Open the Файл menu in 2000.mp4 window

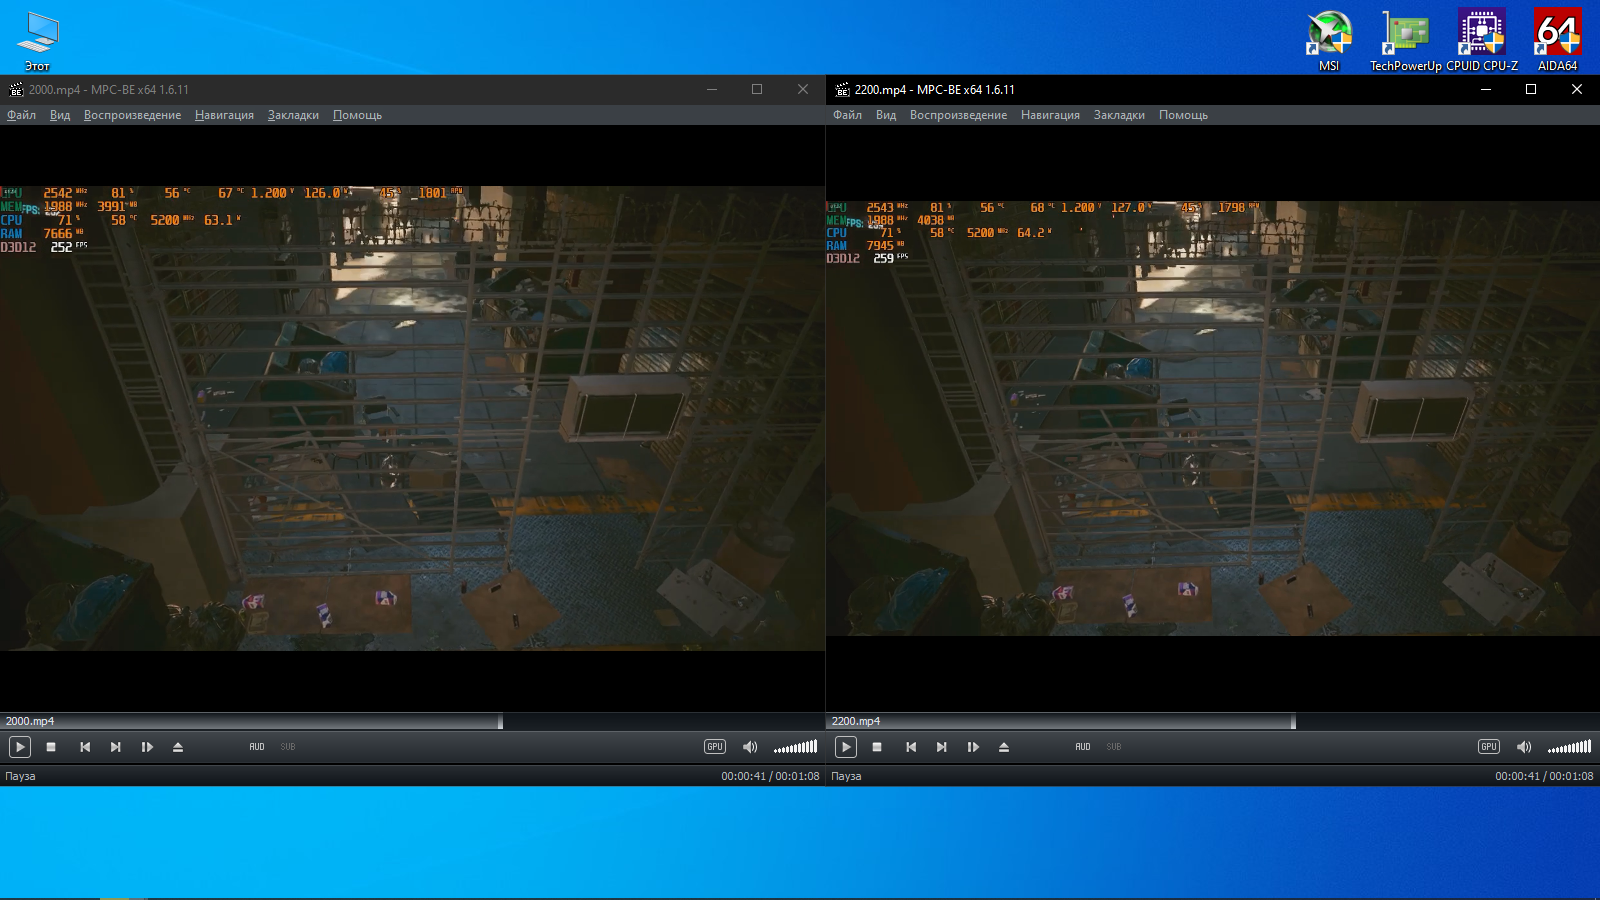point(21,115)
